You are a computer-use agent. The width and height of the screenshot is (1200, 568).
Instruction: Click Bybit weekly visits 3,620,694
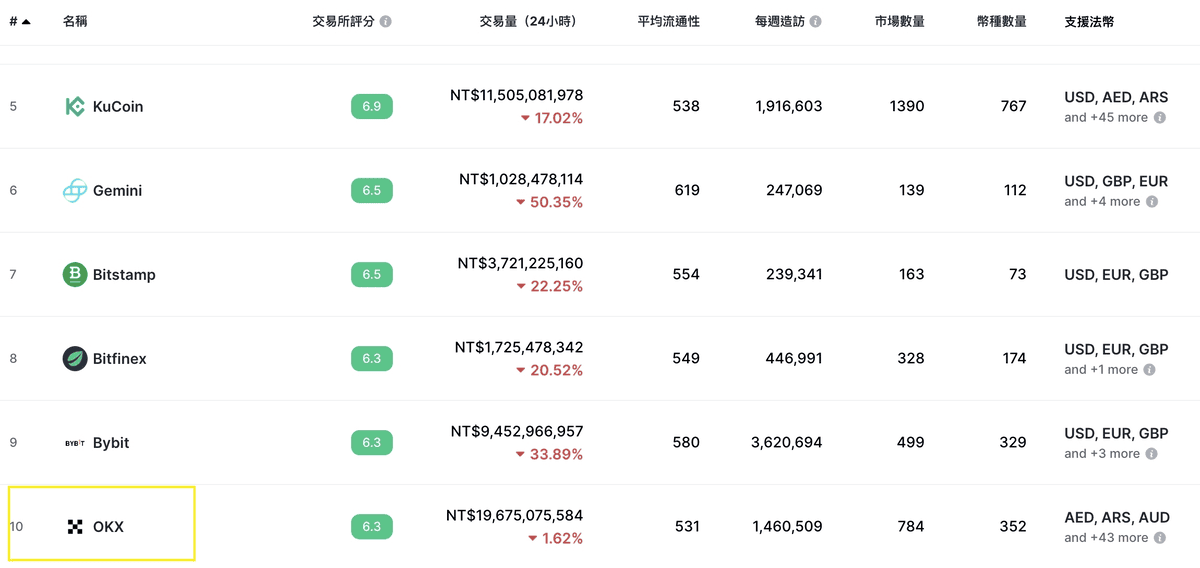click(786, 442)
